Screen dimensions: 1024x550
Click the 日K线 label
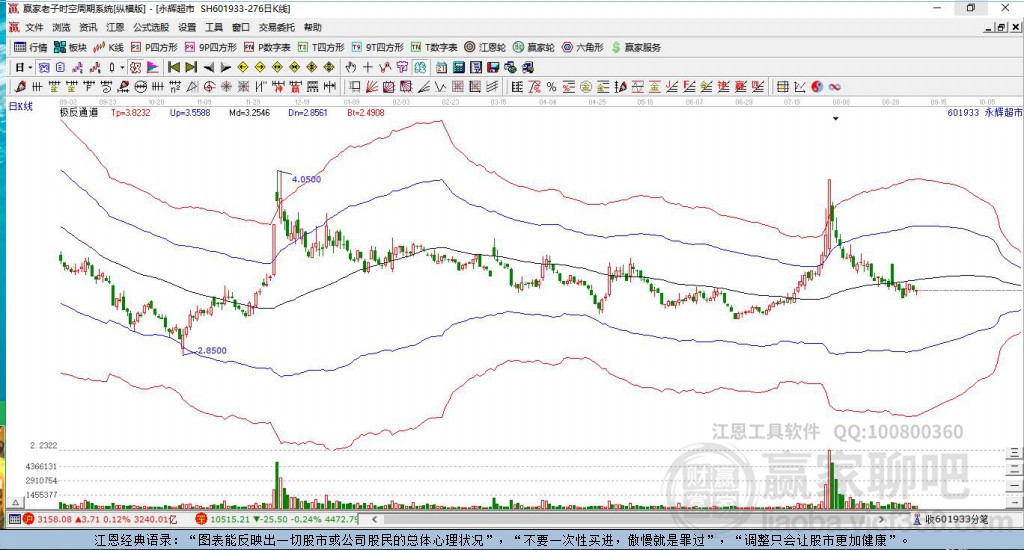click(20, 106)
